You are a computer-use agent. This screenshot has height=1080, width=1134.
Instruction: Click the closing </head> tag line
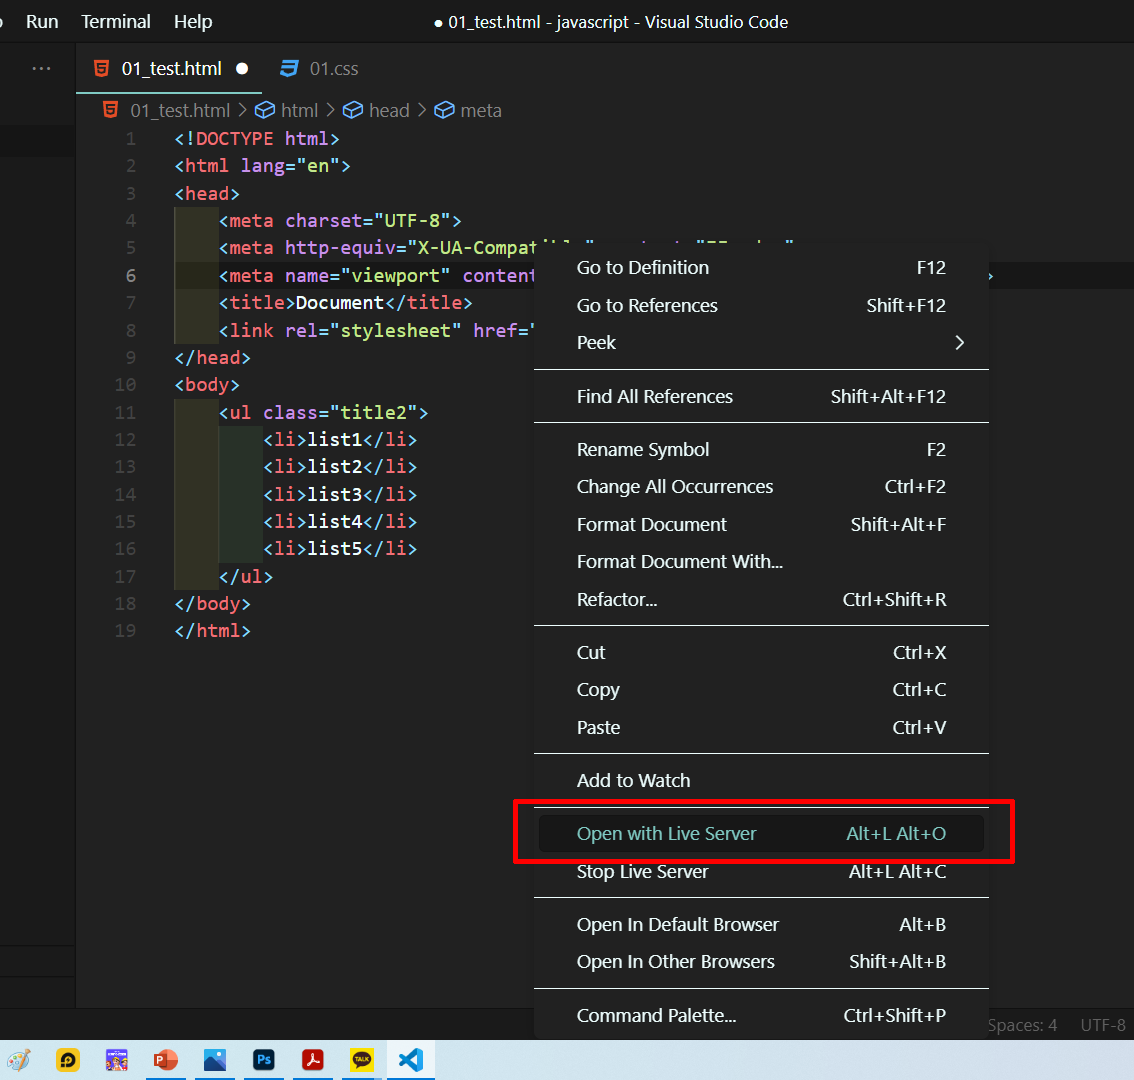(213, 358)
